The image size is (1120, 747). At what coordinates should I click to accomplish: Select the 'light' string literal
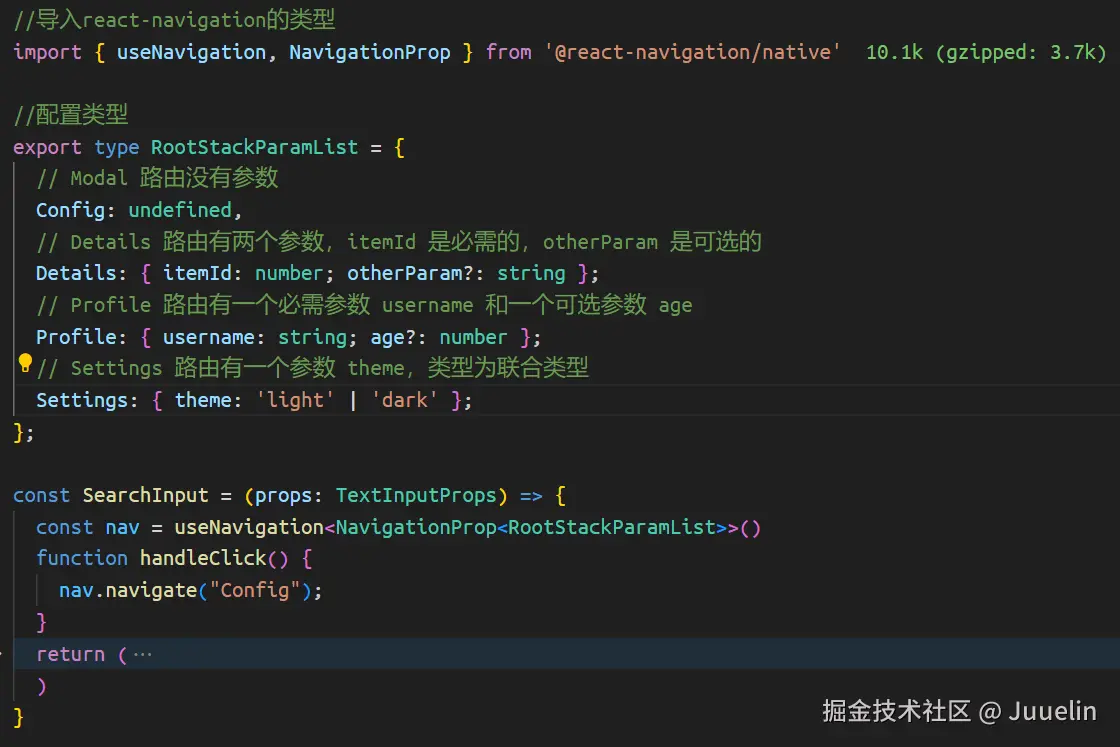(x=295, y=400)
